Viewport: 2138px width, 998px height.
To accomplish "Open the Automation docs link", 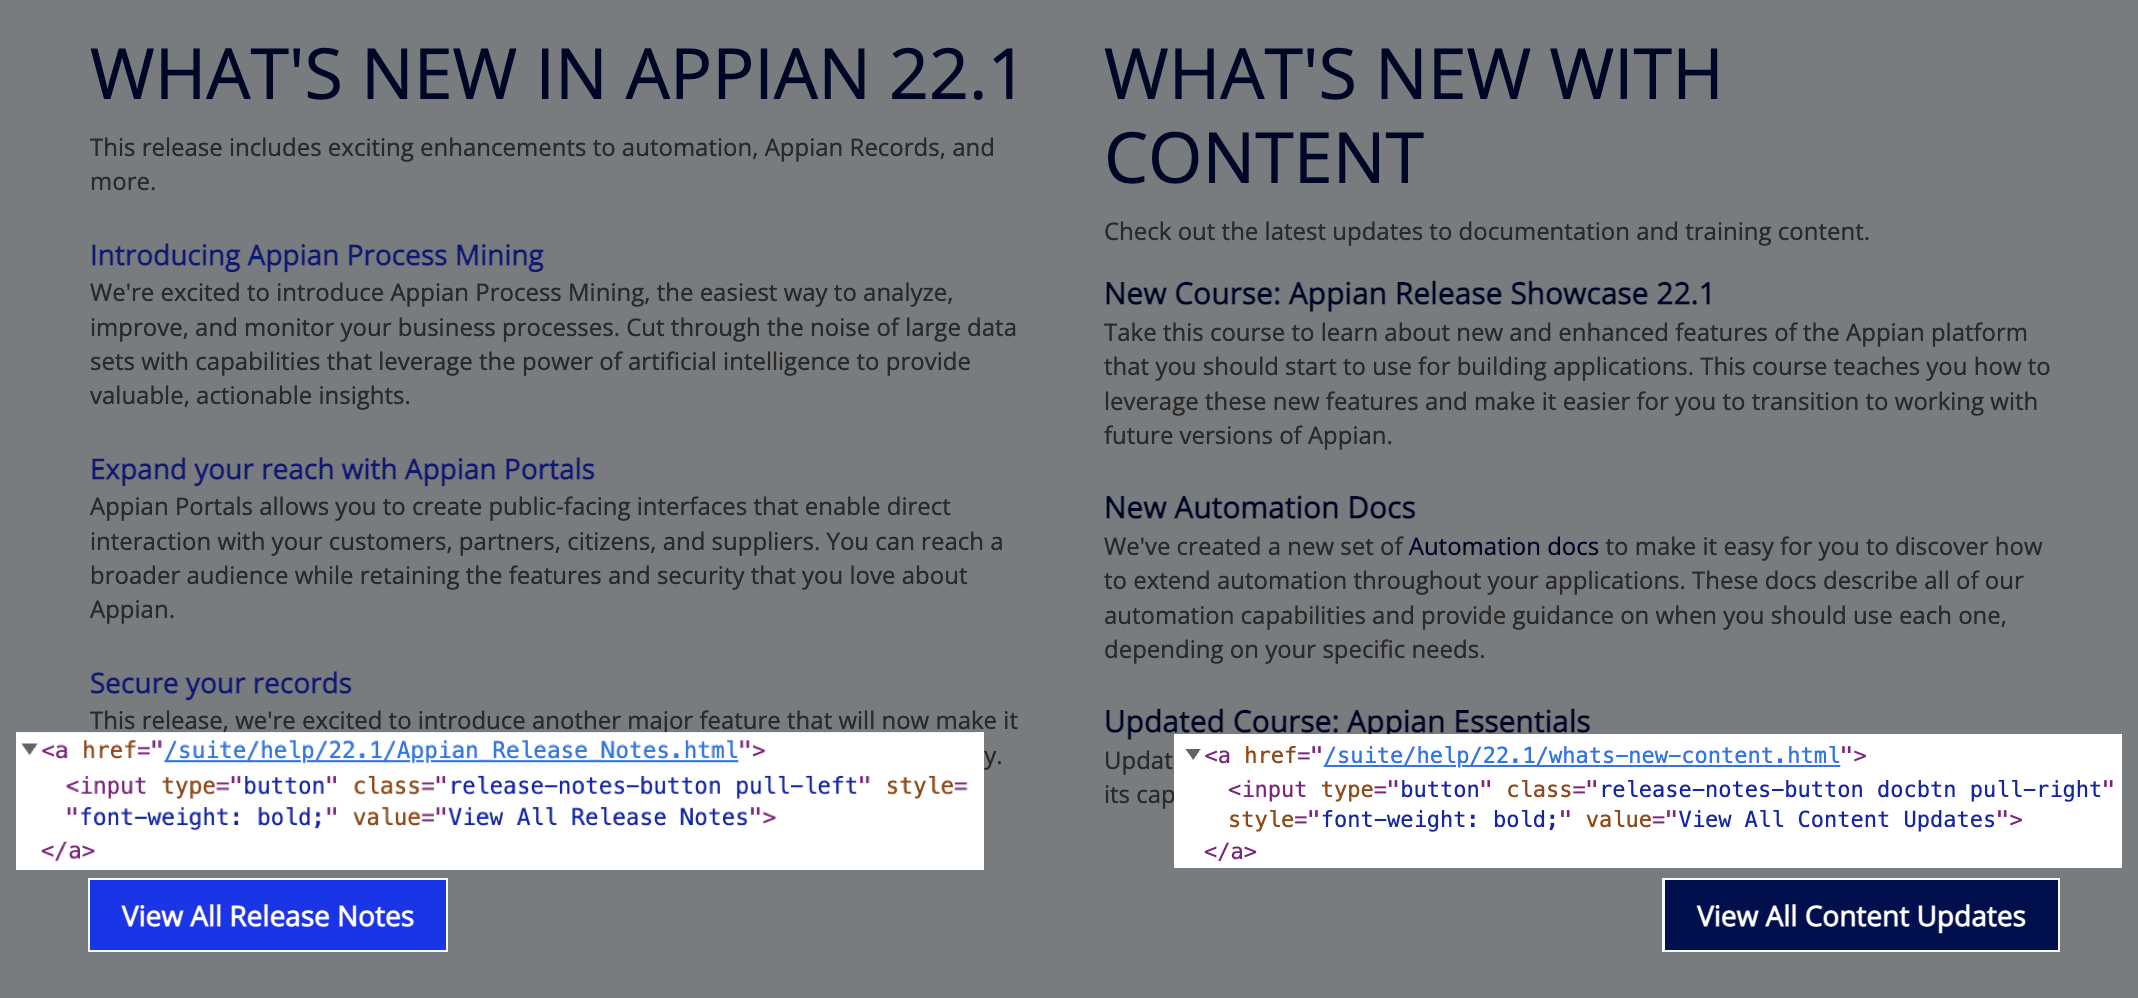I will 1501,546.
